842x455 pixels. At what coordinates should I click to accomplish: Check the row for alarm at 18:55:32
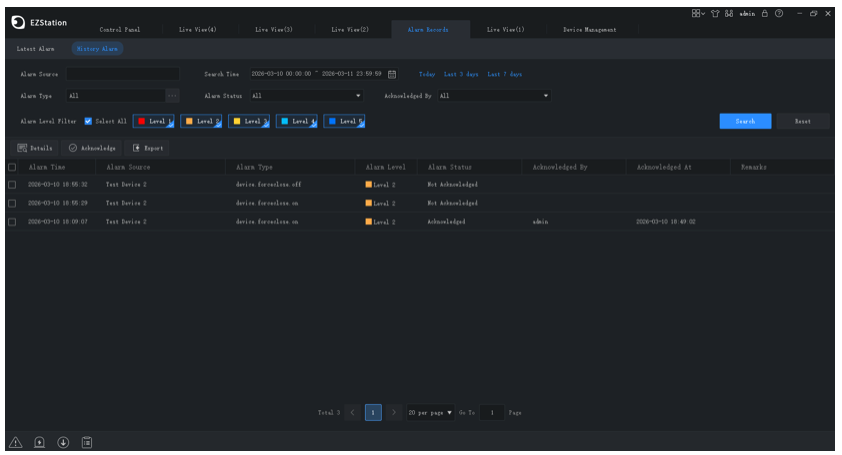pyautogui.click(x=12, y=185)
